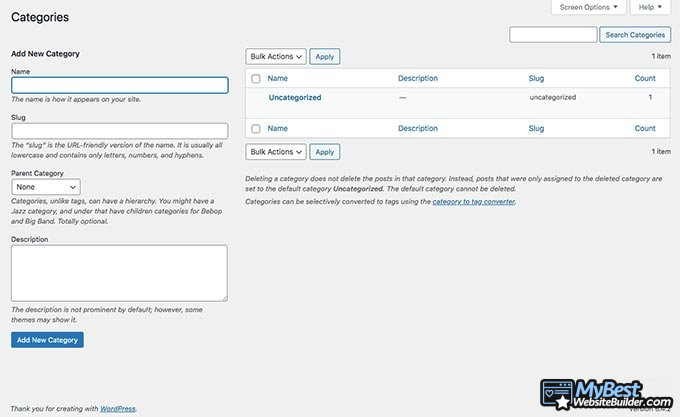Open the Screen Options tab
Screen dimensions: 680x417
[589, 7]
